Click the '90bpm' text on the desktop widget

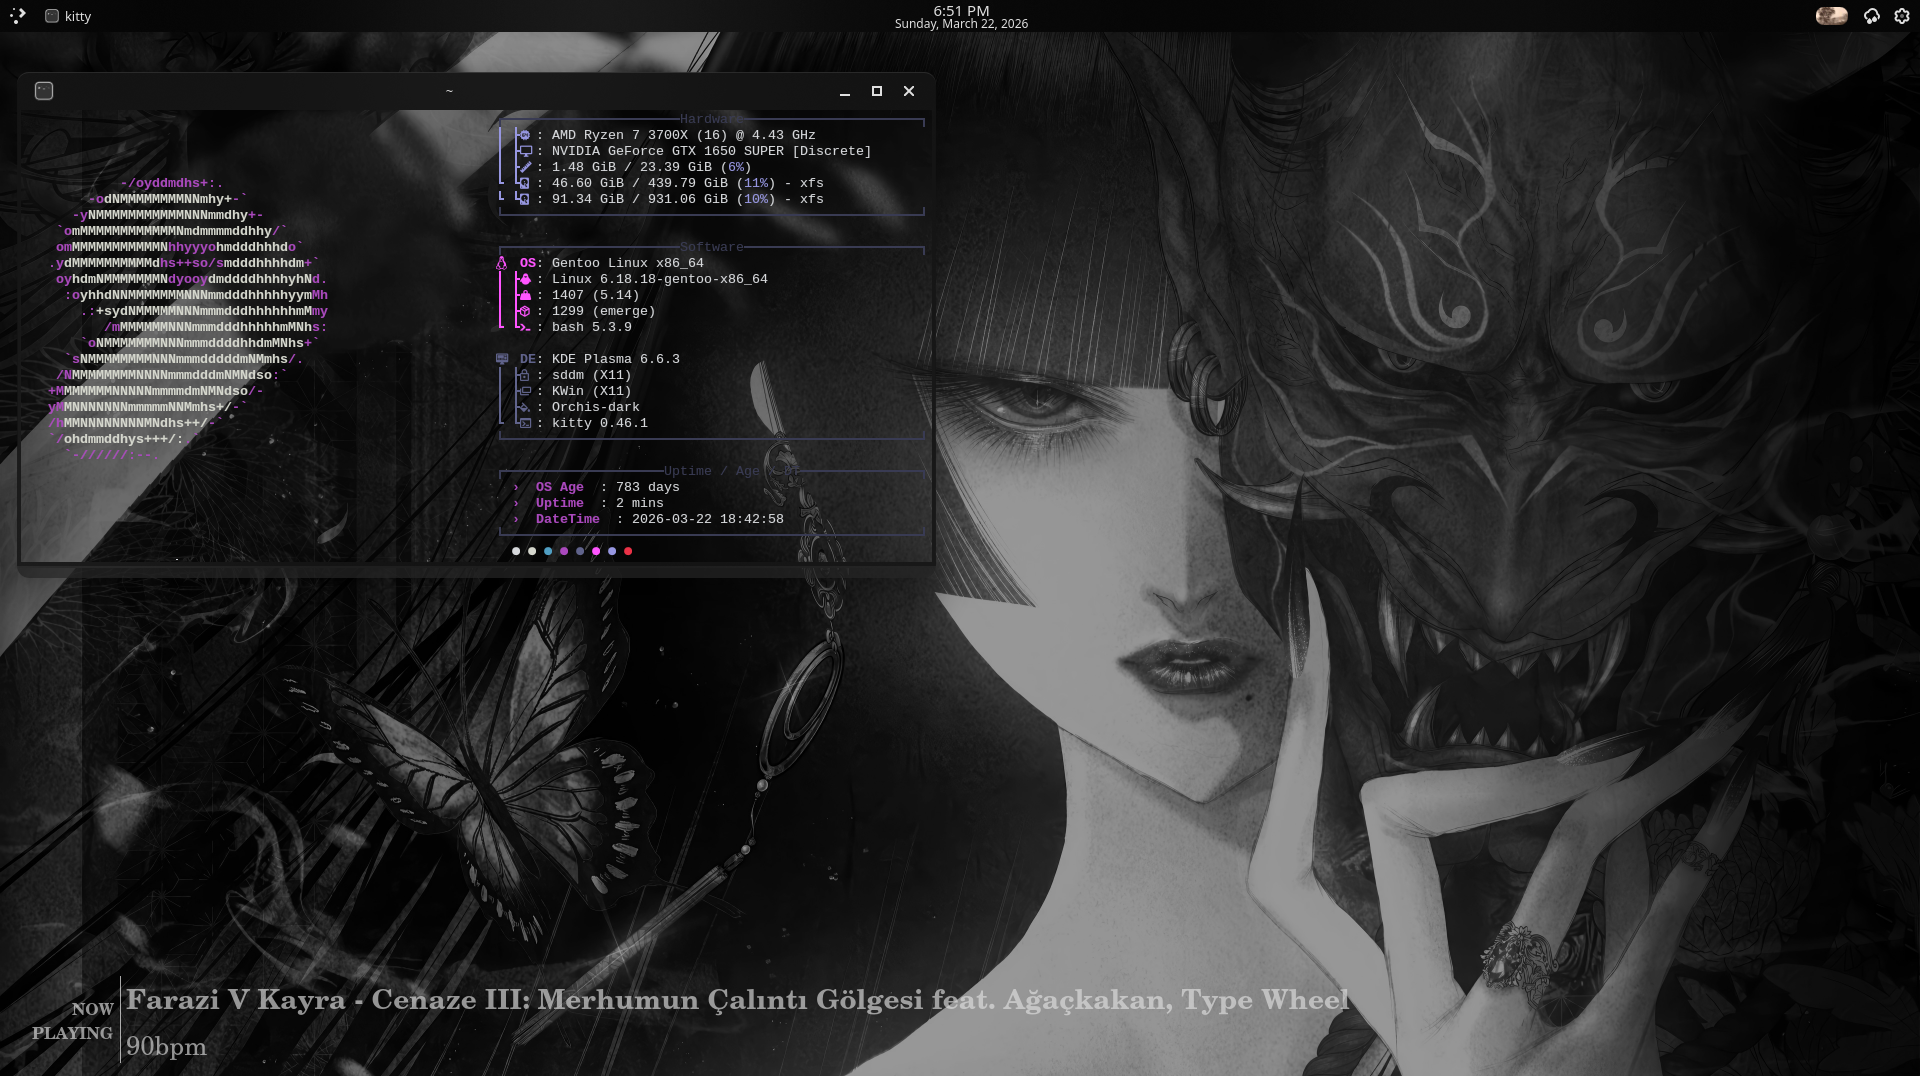coord(166,1047)
